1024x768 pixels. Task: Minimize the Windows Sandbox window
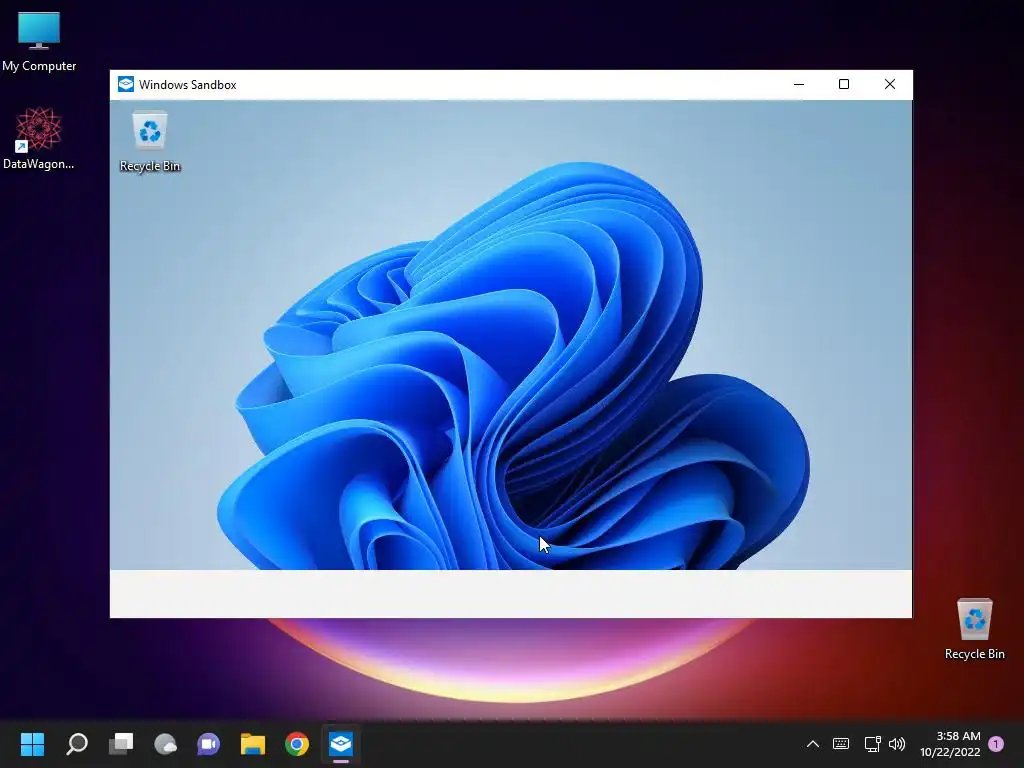click(x=799, y=84)
